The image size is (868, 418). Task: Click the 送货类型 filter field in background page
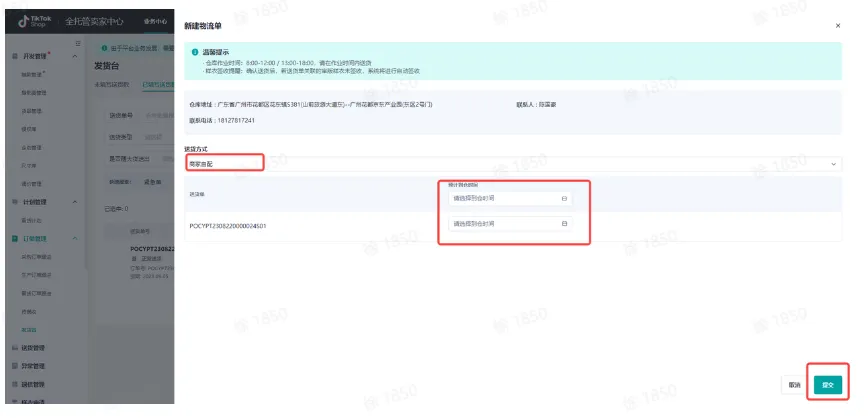click(x=158, y=137)
